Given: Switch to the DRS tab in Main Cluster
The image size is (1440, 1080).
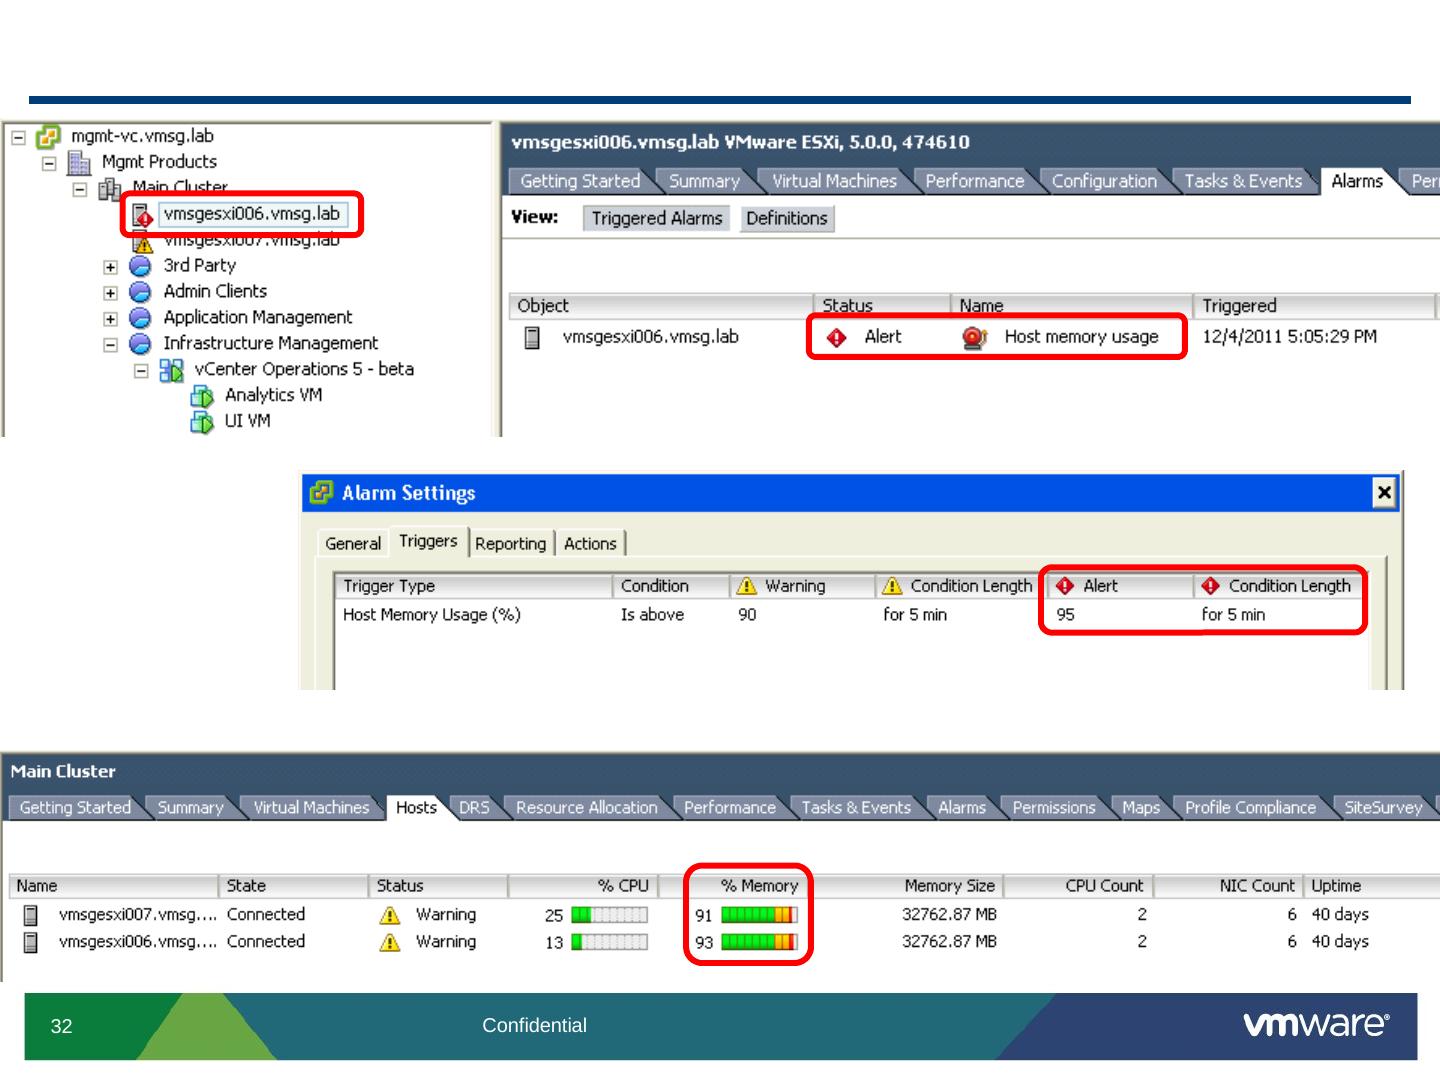Looking at the screenshot, I should click(474, 807).
